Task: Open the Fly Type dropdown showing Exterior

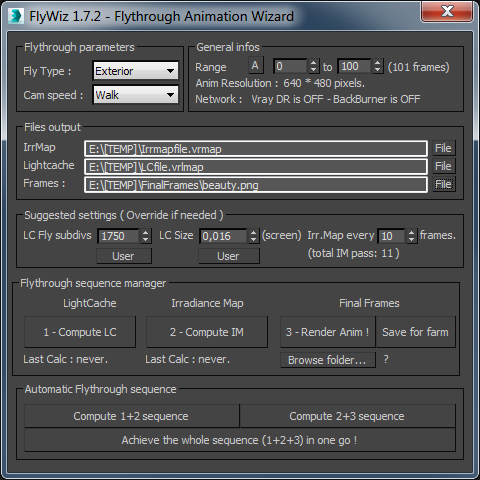Action: pos(135,71)
